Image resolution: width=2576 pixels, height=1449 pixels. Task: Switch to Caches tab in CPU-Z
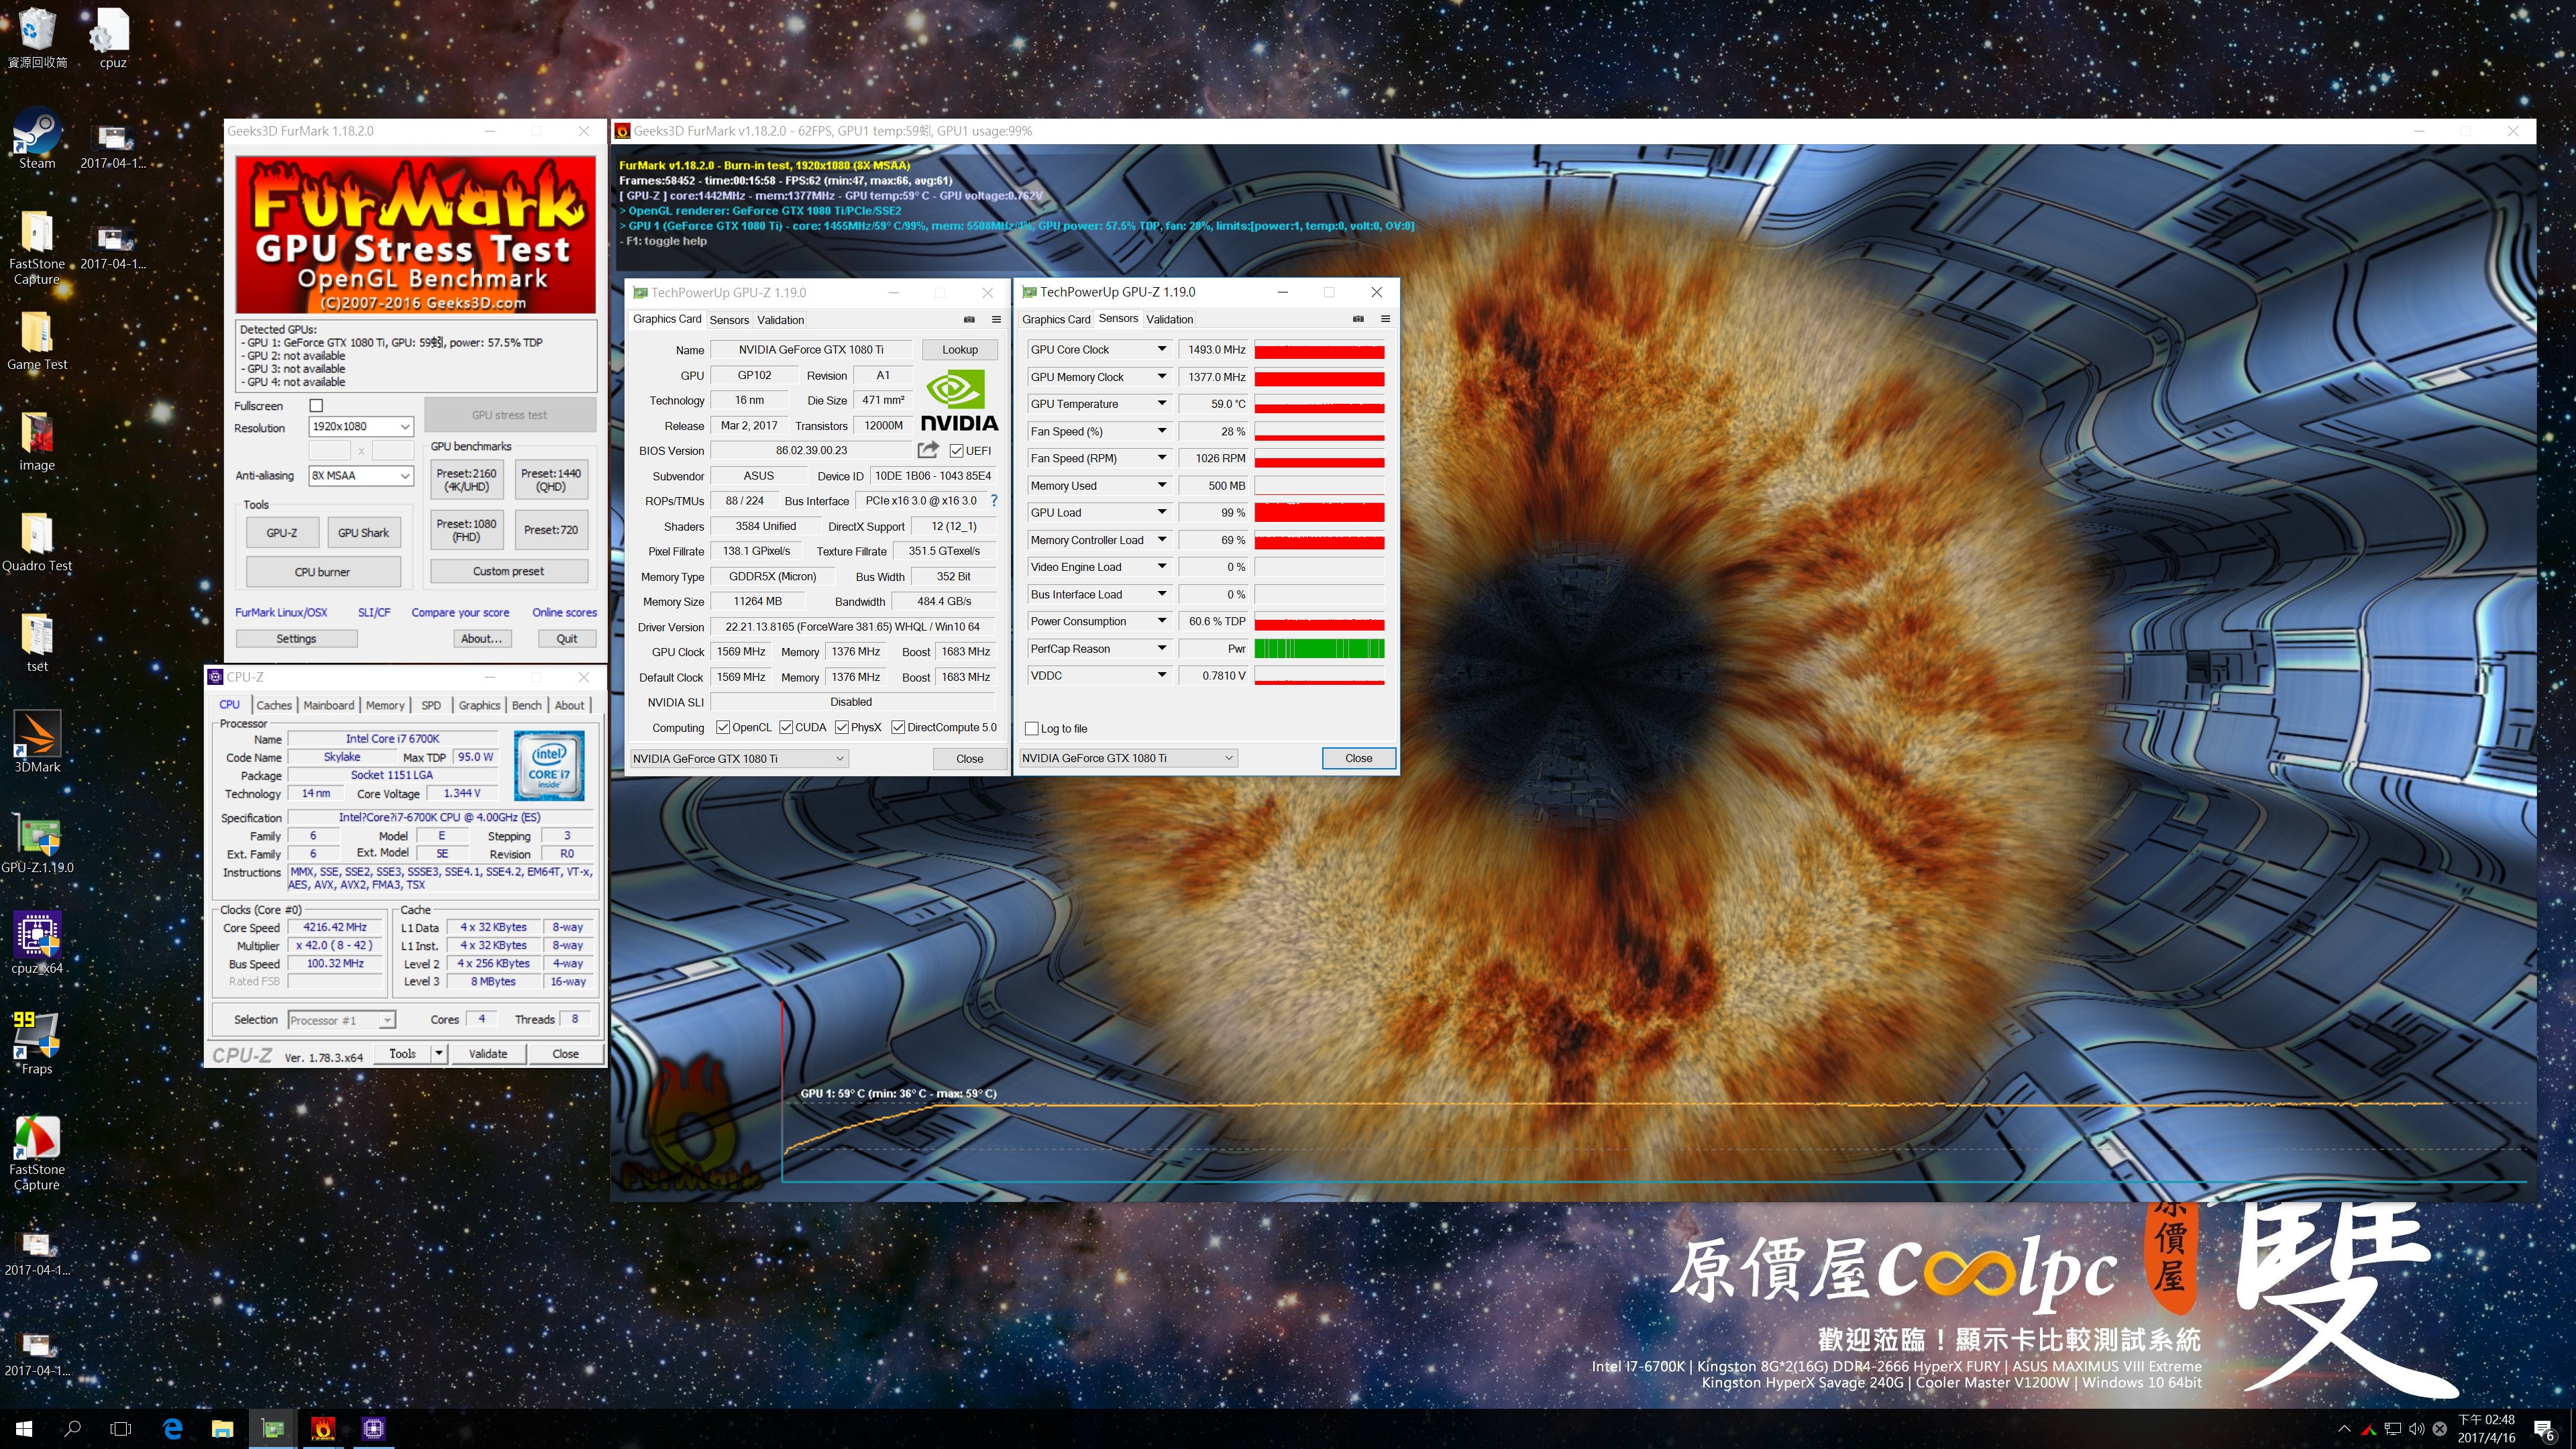point(274,705)
